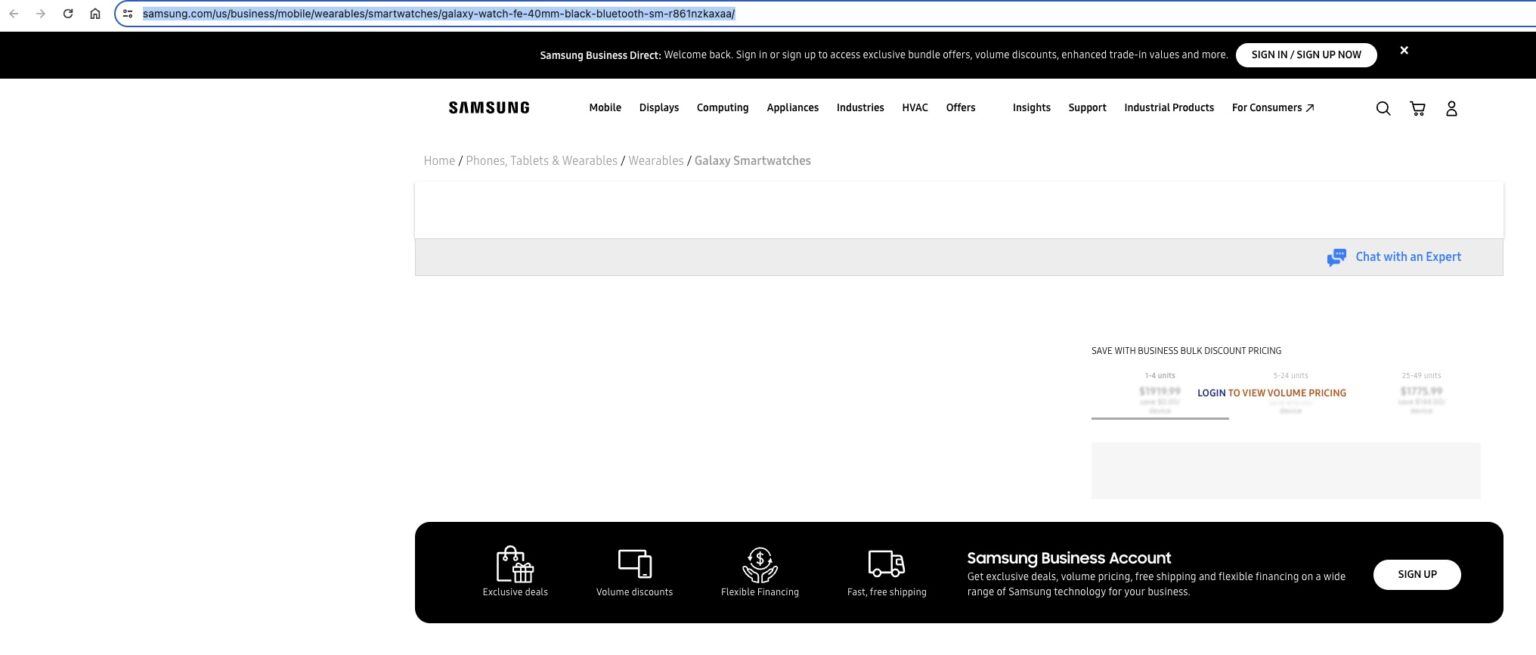Click the Fast, free shipping truck icon
The height and width of the screenshot is (655, 1536).
[x=885, y=562]
